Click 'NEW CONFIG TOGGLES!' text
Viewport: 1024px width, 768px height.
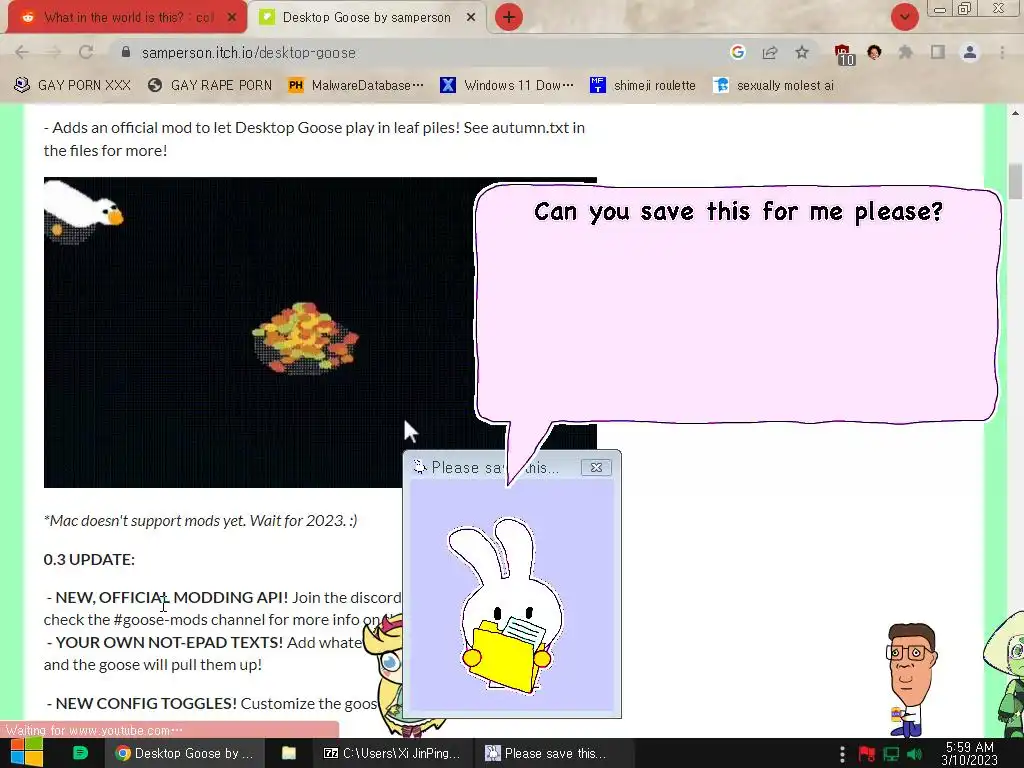point(146,704)
